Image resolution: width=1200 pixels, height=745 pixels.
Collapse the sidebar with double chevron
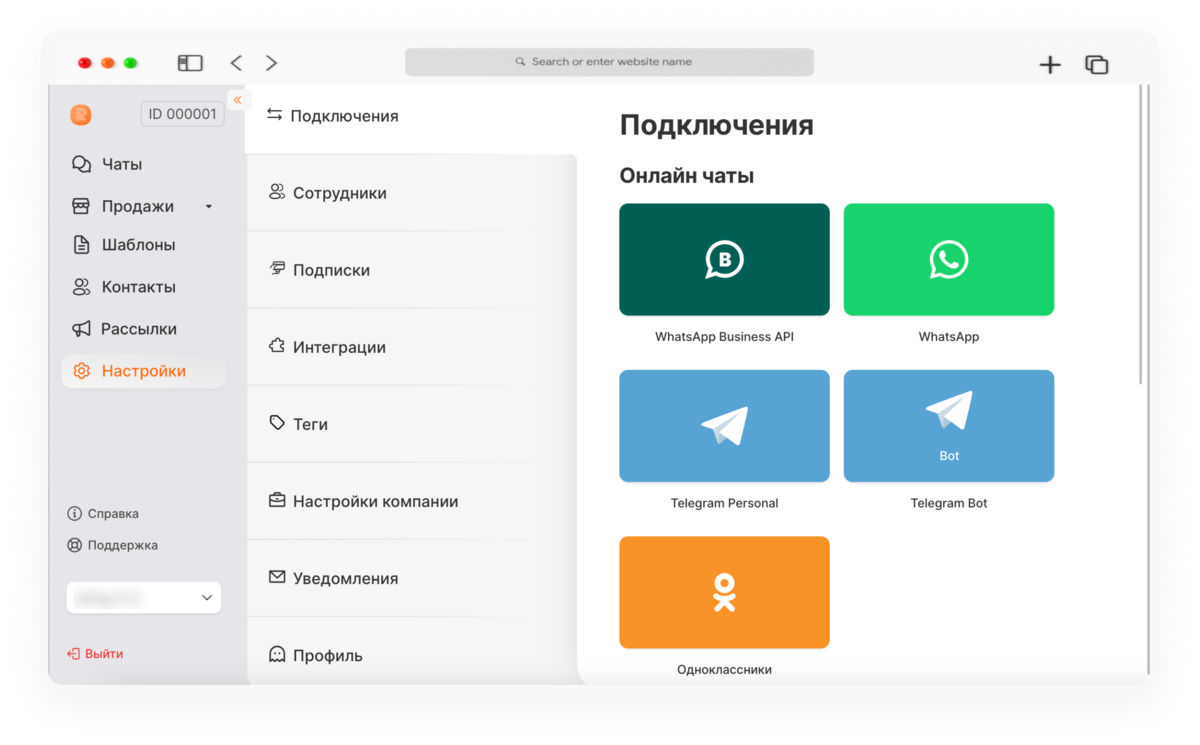(237, 100)
